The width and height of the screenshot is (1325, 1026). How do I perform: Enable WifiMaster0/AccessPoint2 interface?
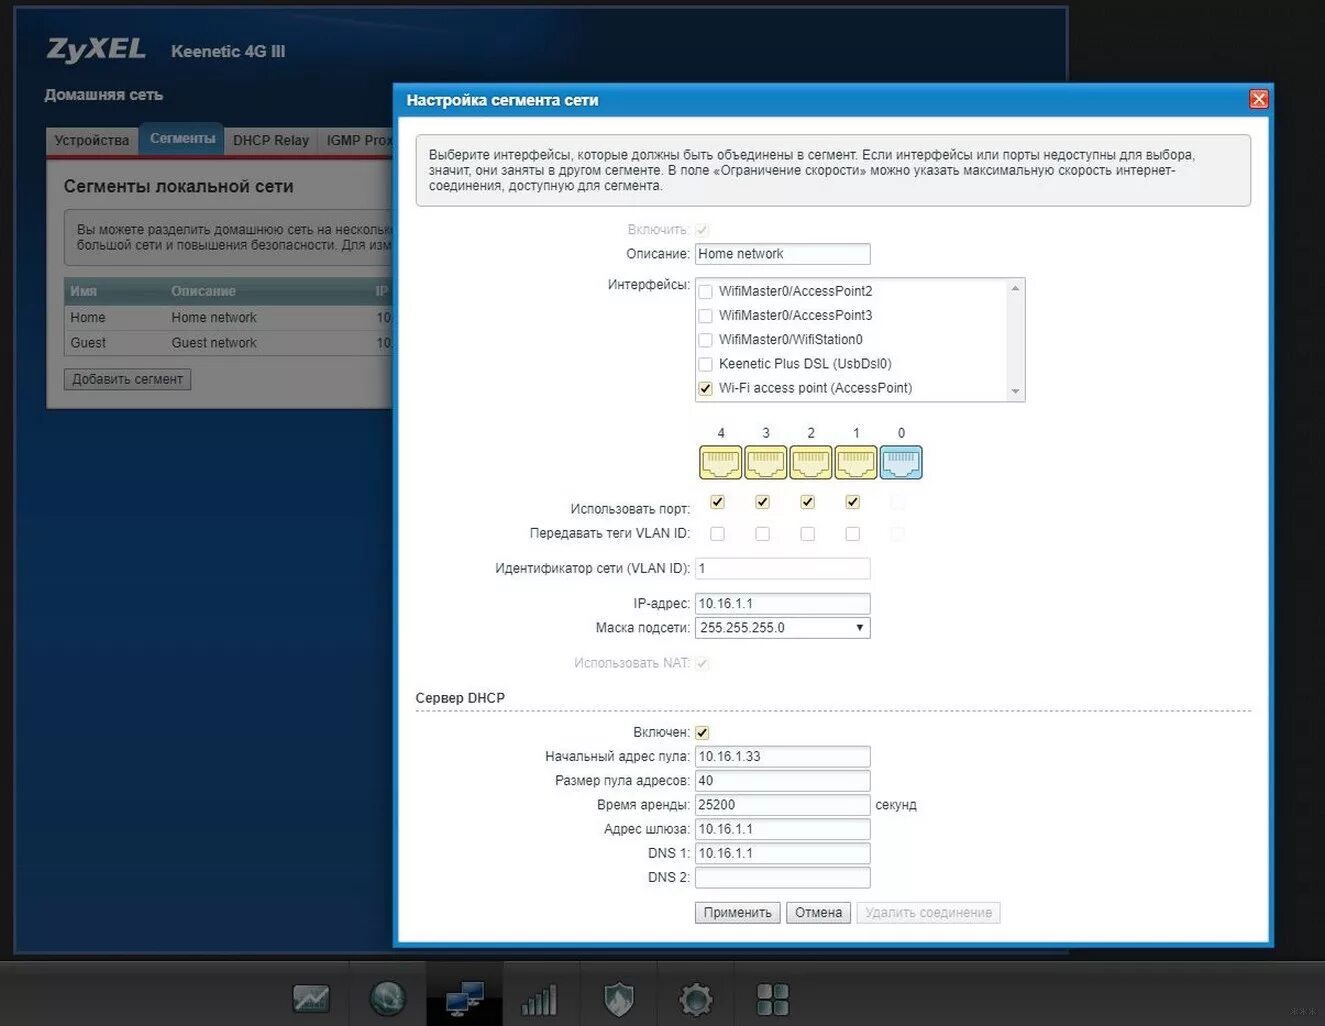click(705, 291)
